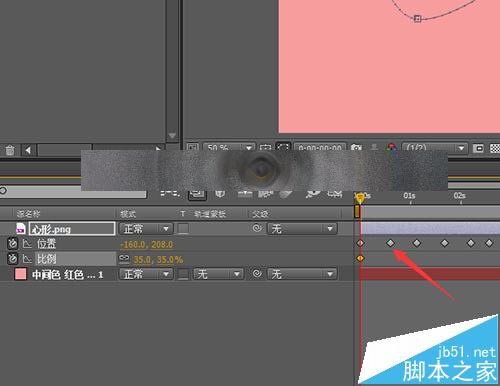Screen dimensions: 500x386
Task: Click the left scroll arrow beside trash icon
Action: (28, 150)
